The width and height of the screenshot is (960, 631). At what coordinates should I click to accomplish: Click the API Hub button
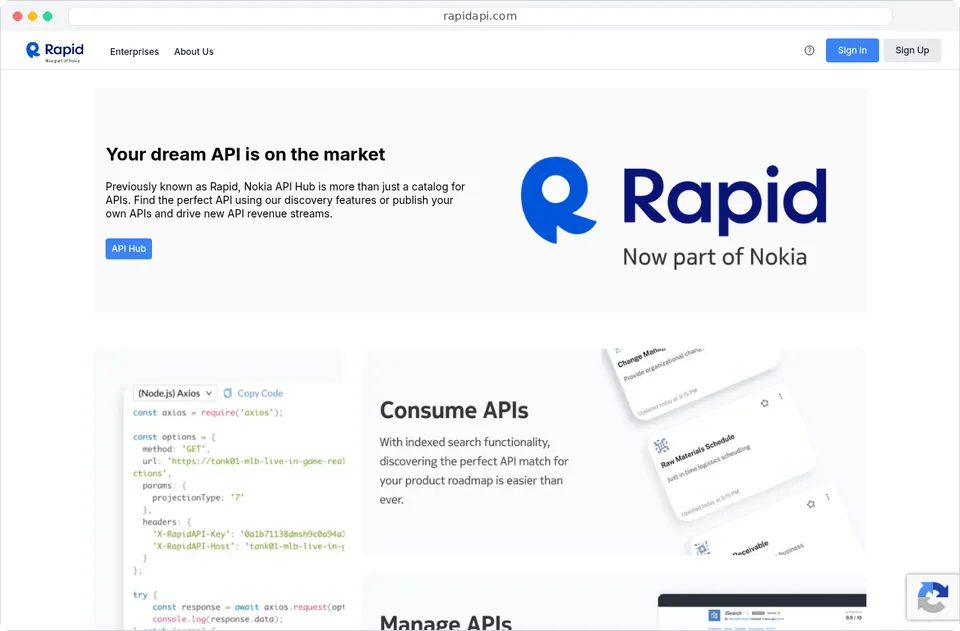(129, 248)
